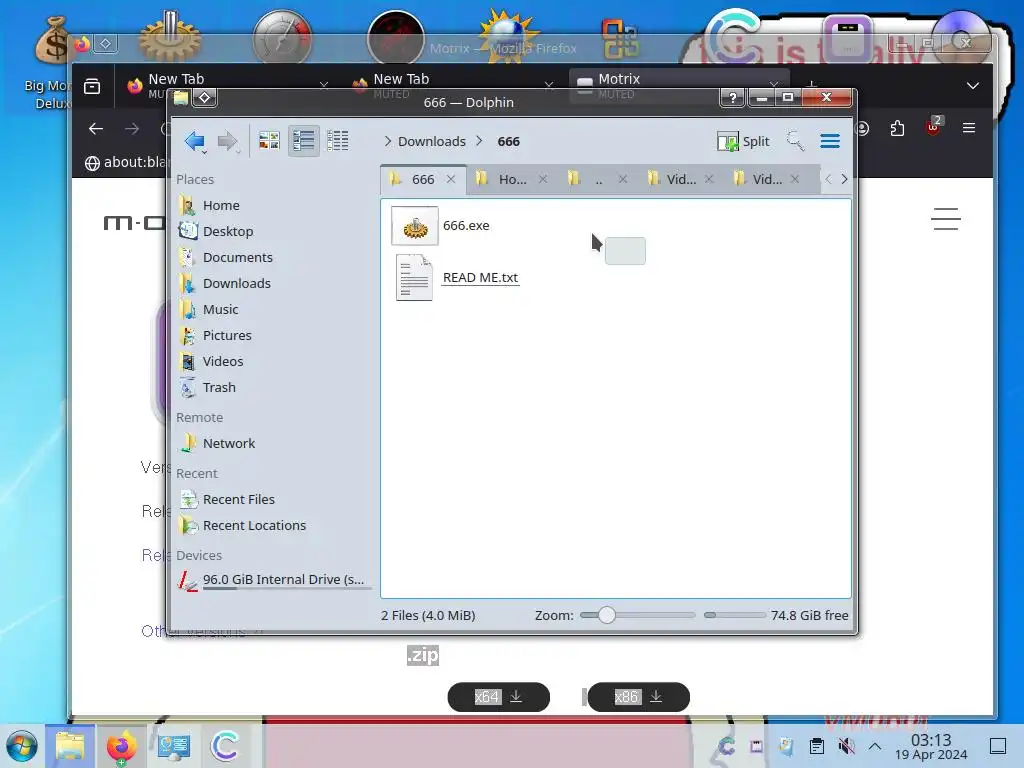Click the 666 breadcrumb folder
Image resolution: width=1024 pixels, height=768 pixels.
tap(509, 141)
